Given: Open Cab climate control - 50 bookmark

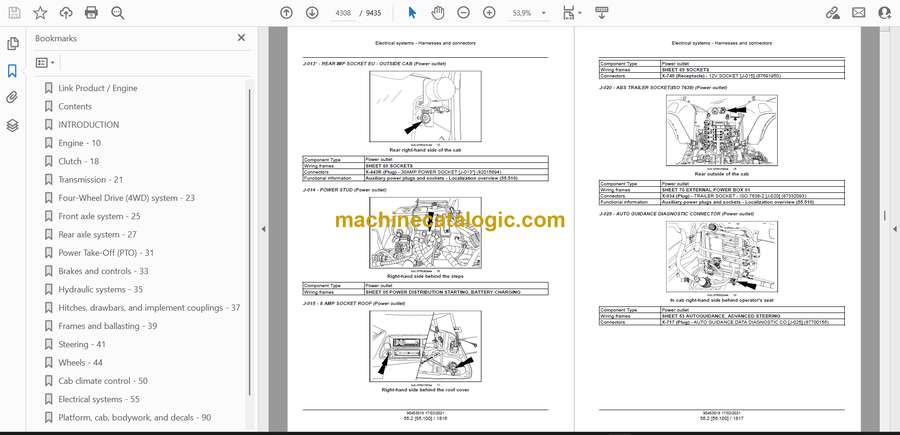Looking at the screenshot, I should (x=103, y=381).
